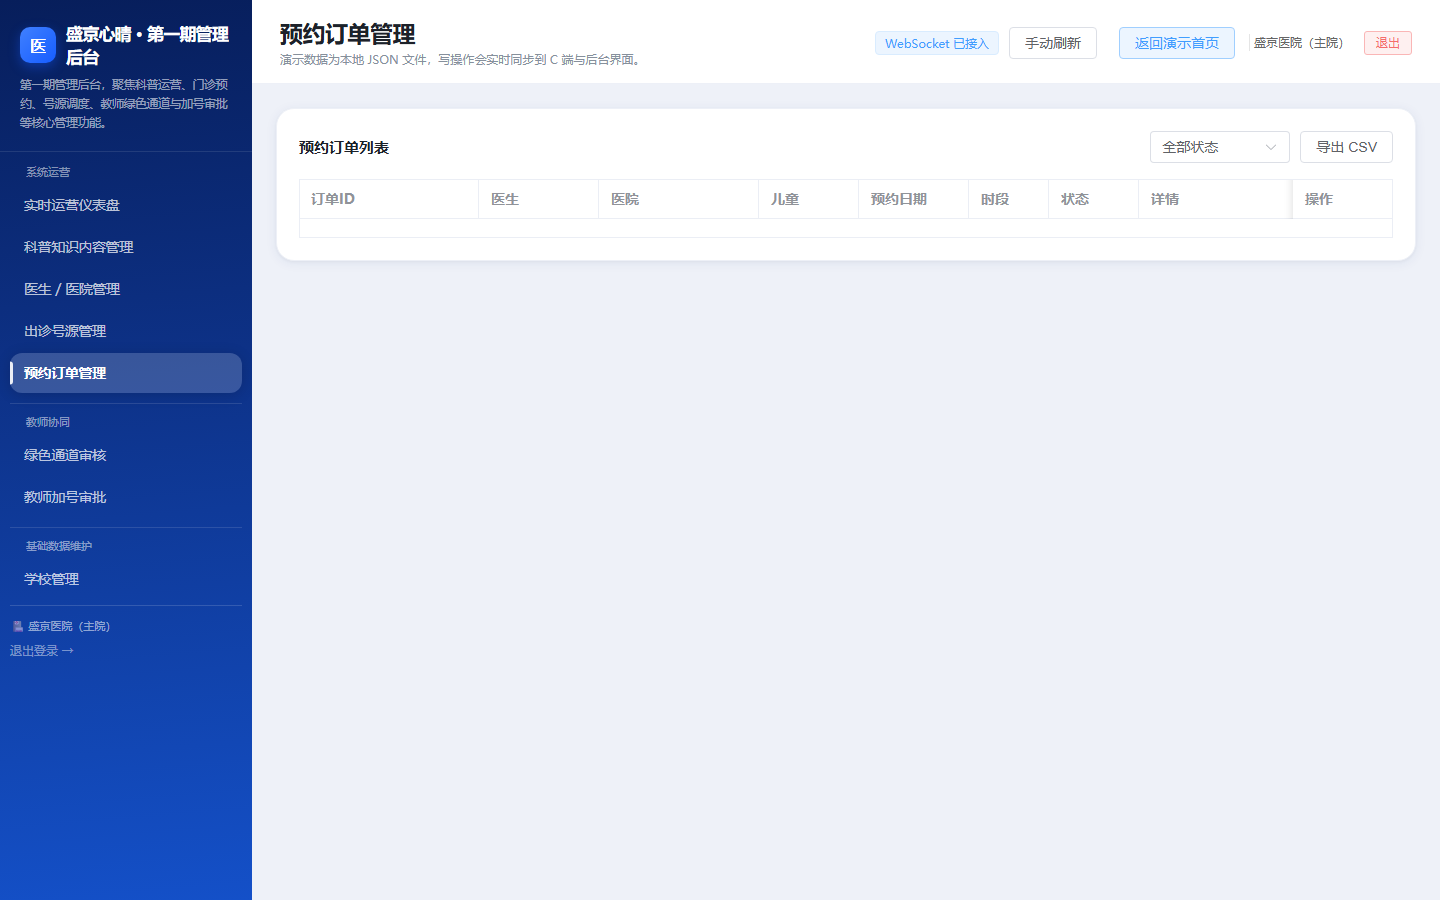This screenshot has width=1440, height=900.
Task: Click the chevron arrow in 全部状态 select
Action: (x=1271, y=147)
